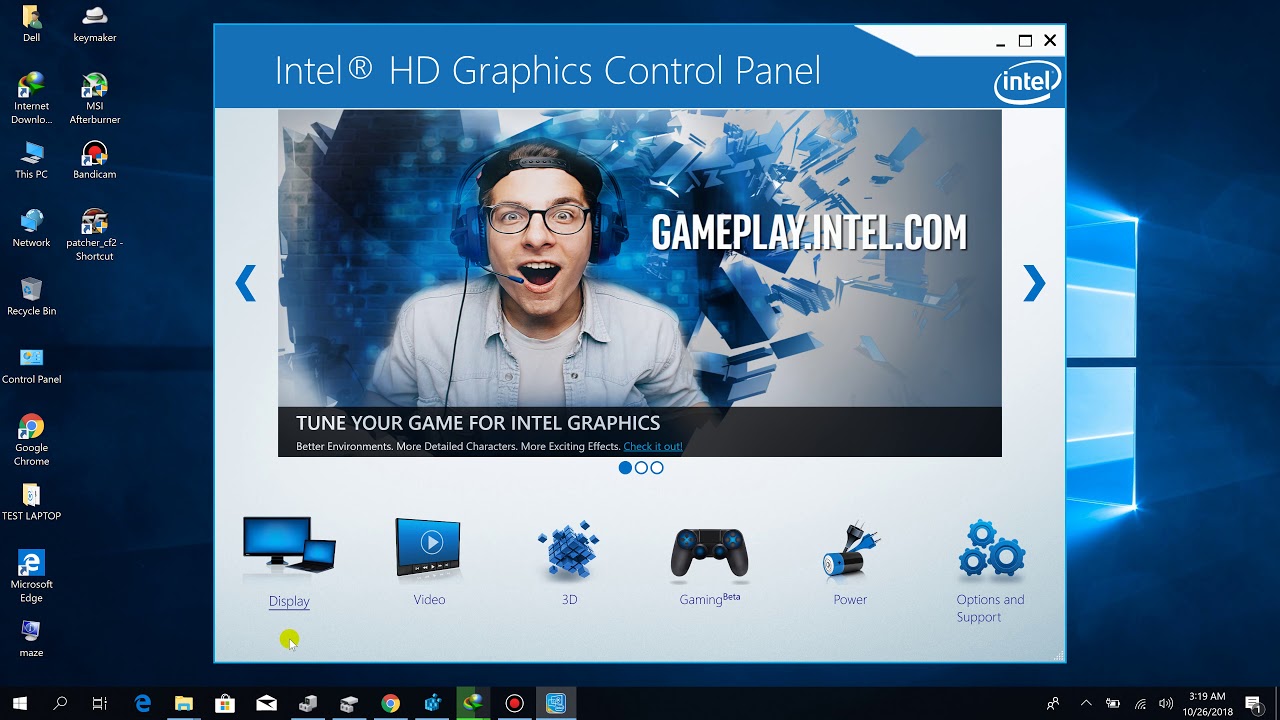Select the keymaker desktop icon
Screen dimensions: 1280x720
point(95,24)
